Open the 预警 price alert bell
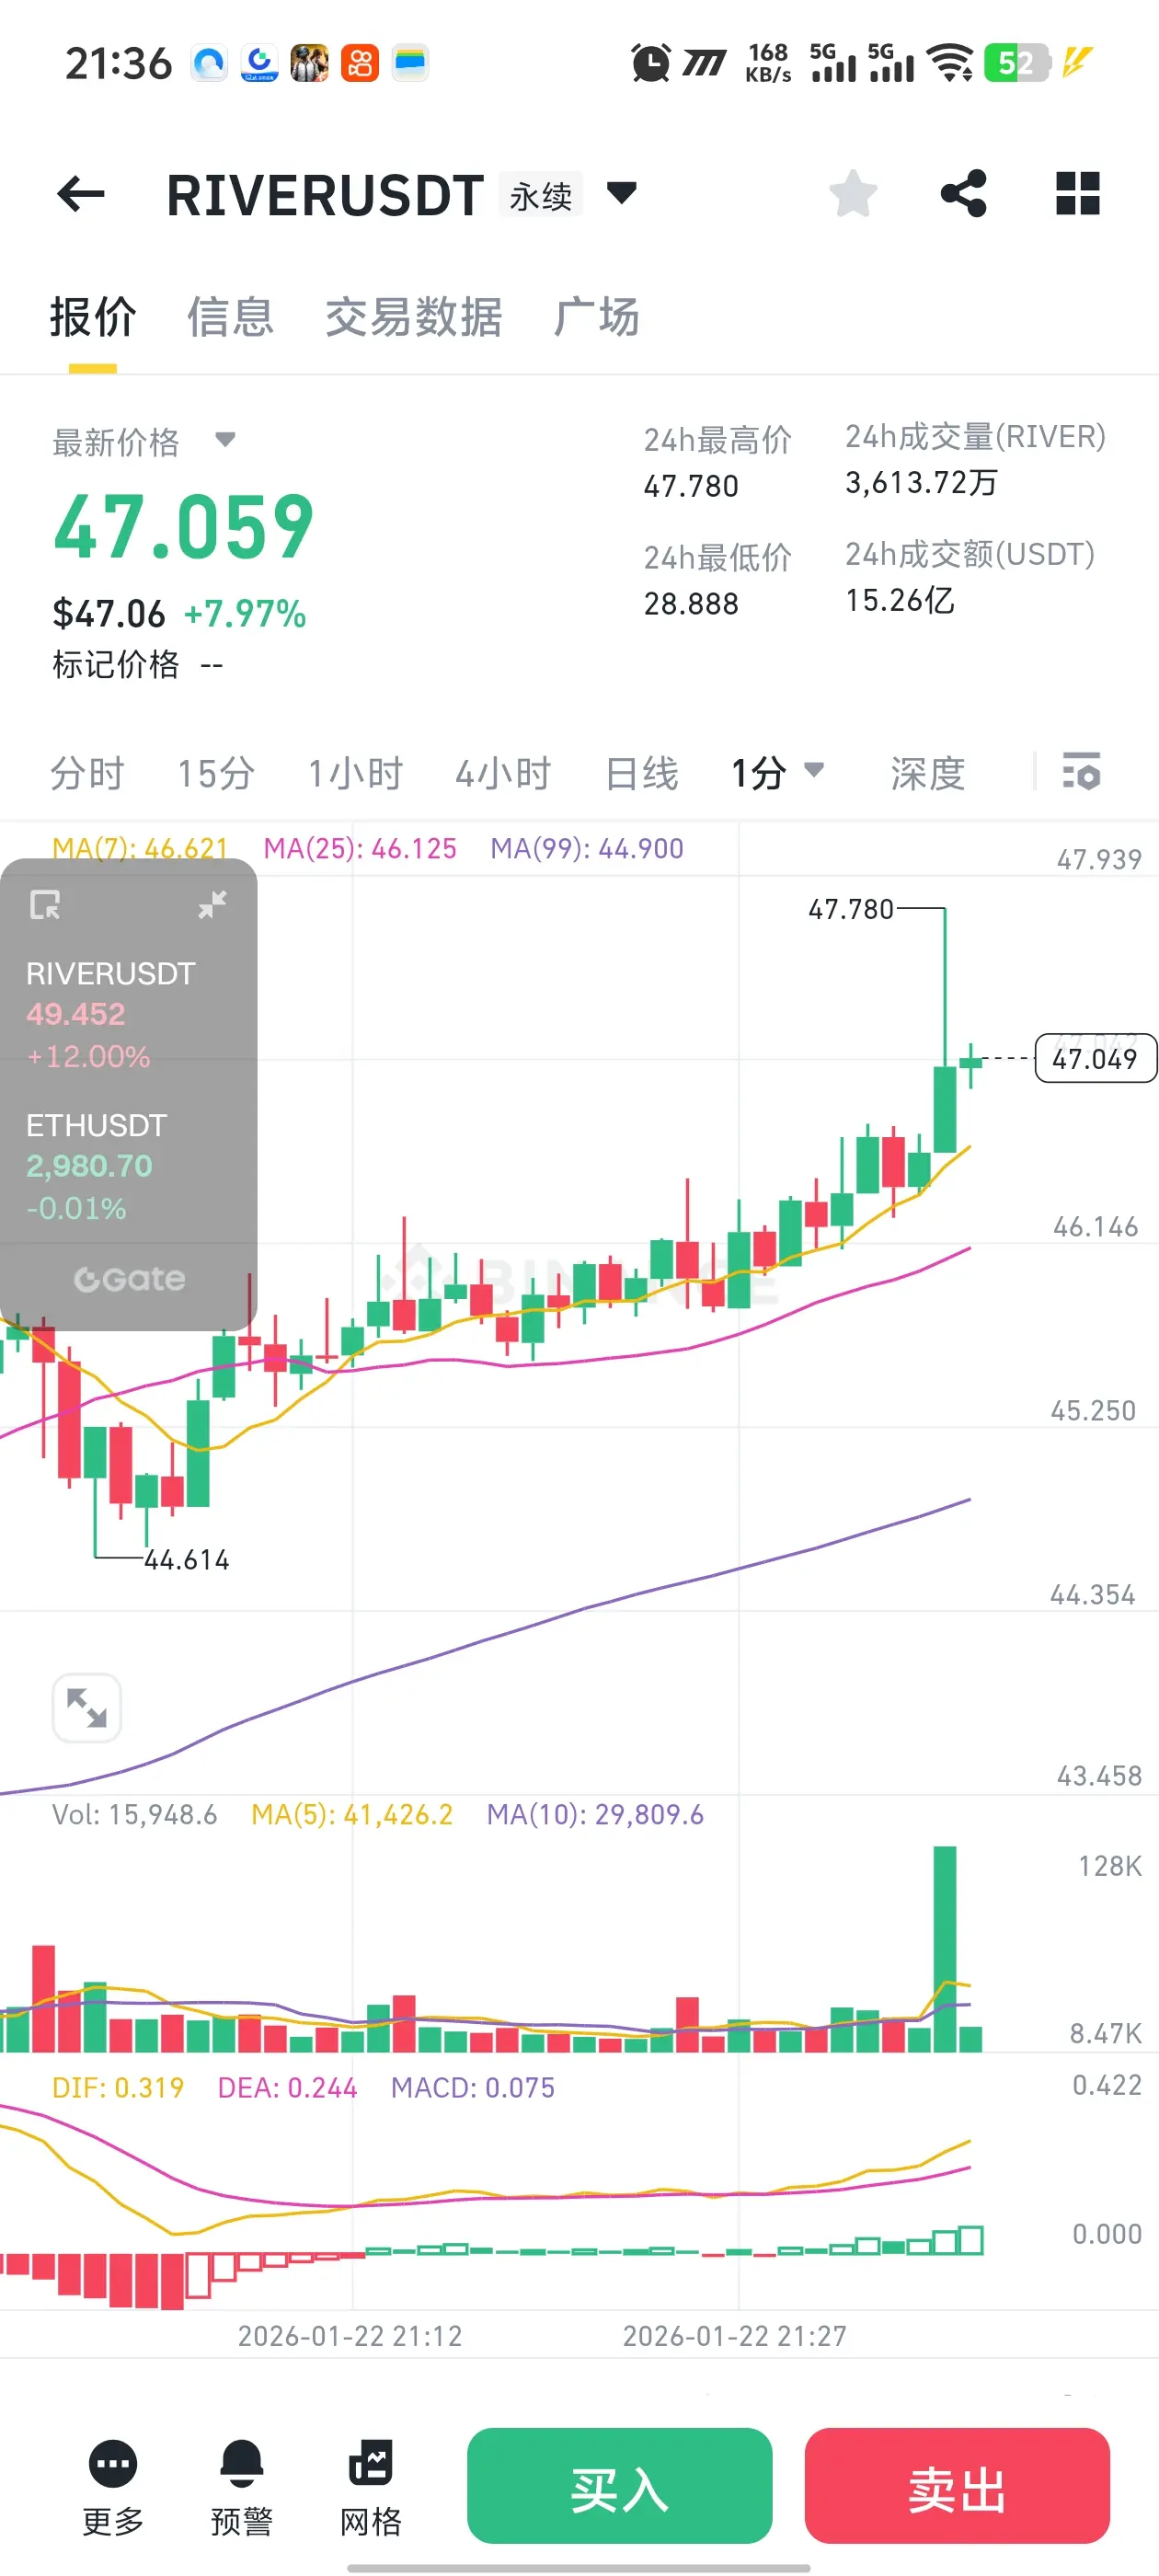The height and width of the screenshot is (2576, 1159). pos(242,2488)
